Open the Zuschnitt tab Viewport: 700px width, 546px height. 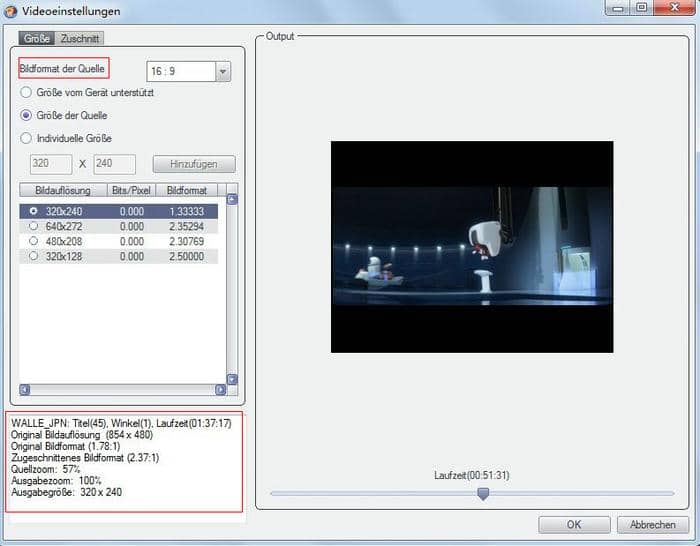coord(80,38)
